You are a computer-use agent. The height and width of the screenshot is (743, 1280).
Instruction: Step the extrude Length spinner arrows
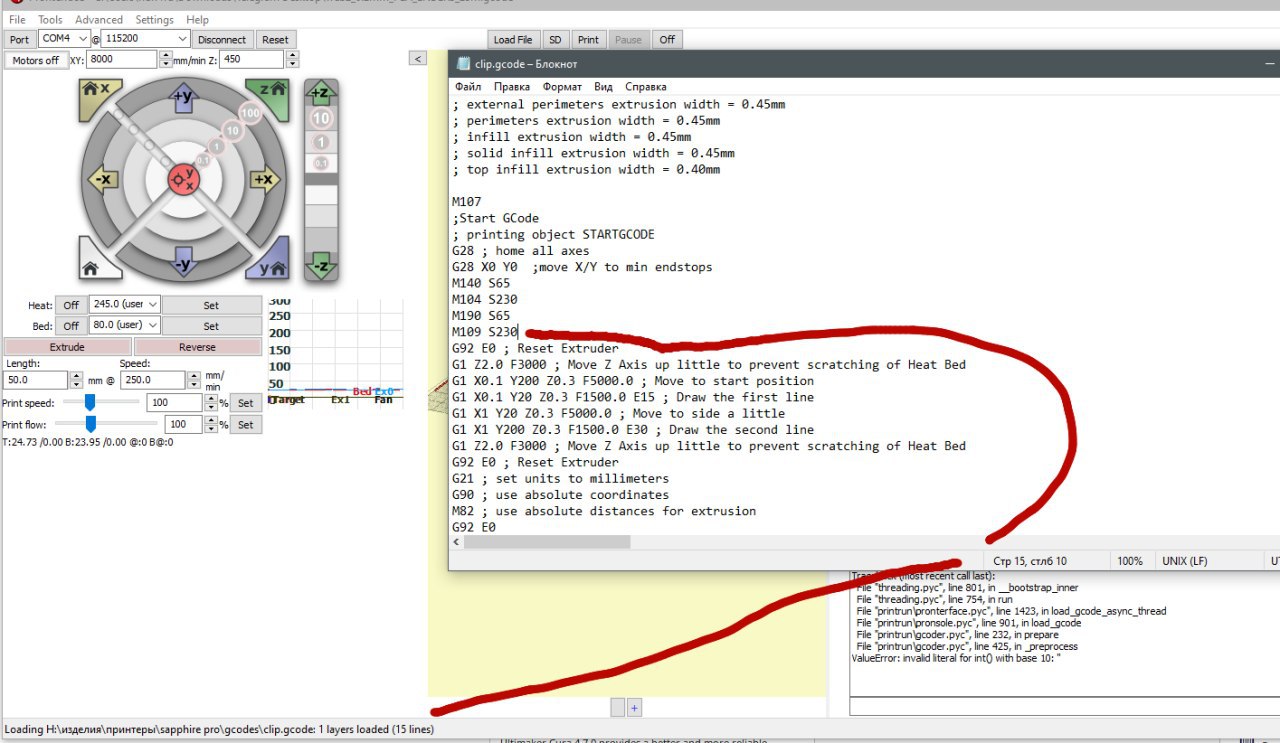76,380
